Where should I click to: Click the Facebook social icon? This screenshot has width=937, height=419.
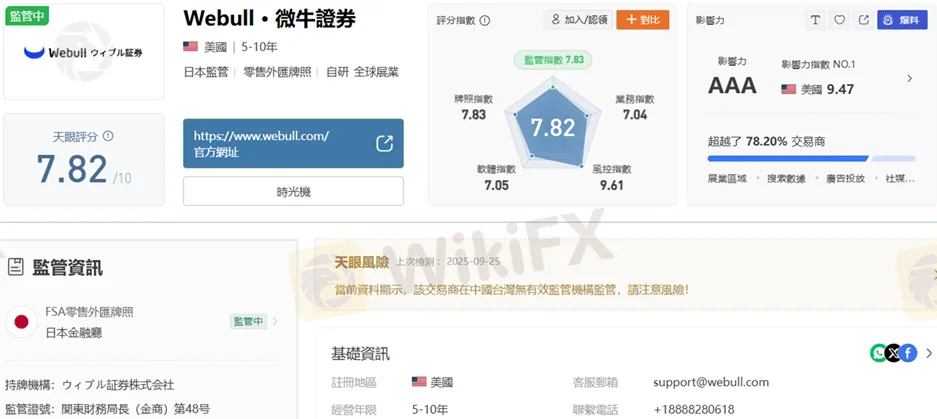click(x=908, y=353)
